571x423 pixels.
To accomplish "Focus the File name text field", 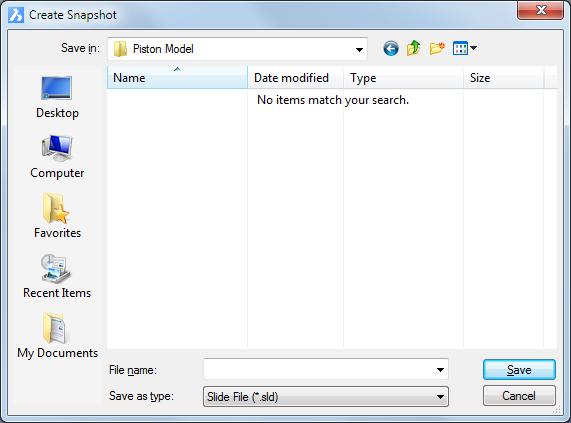I will point(319,370).
